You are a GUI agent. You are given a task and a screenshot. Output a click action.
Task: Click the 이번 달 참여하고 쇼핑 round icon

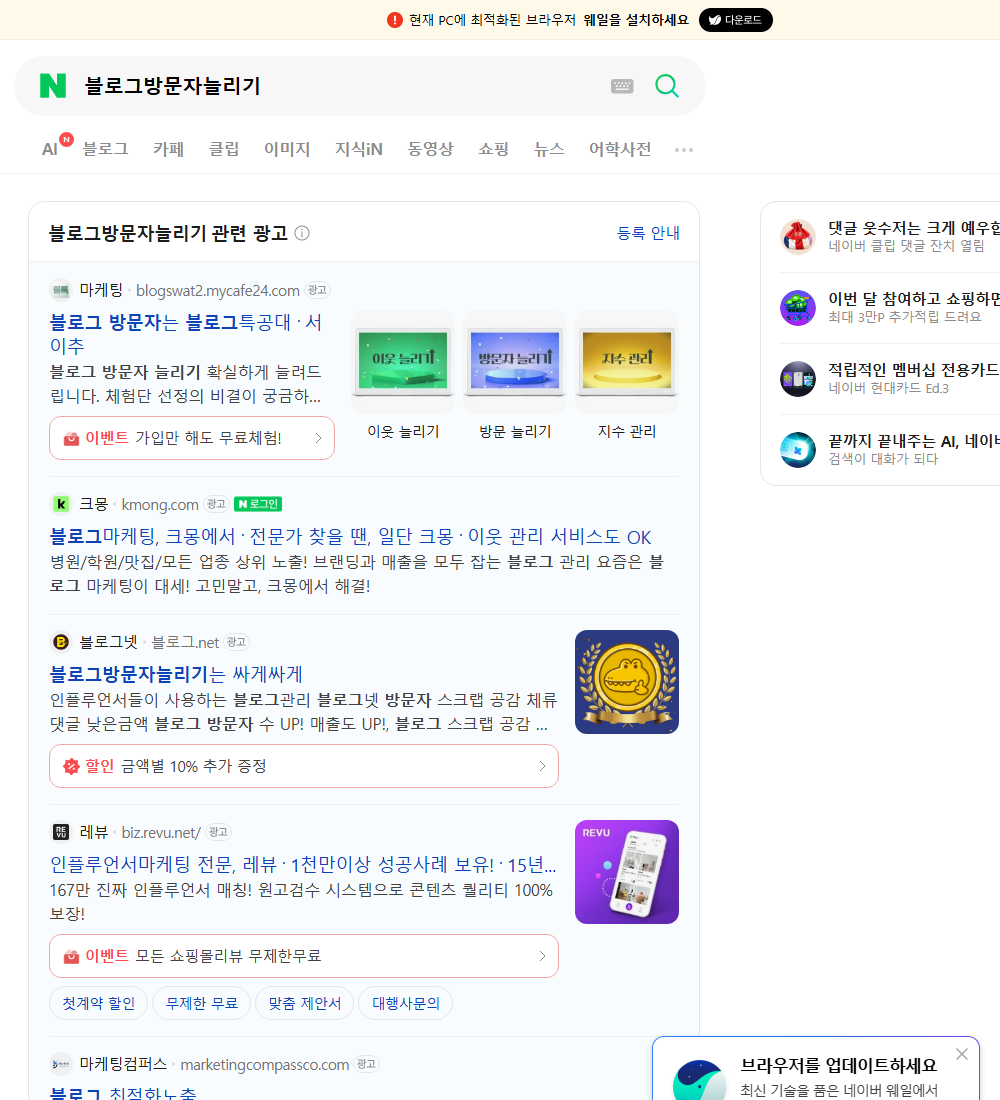[x=798, y=307]
